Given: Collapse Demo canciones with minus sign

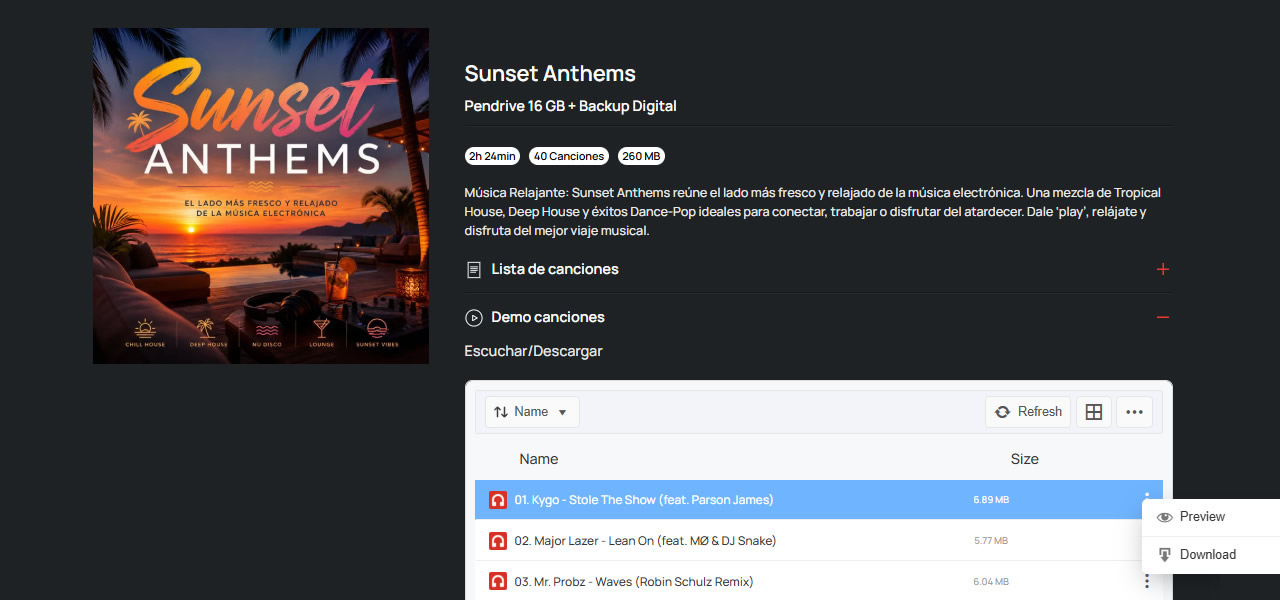Looking at the screenshot, I should click(x=1162, y=317).
